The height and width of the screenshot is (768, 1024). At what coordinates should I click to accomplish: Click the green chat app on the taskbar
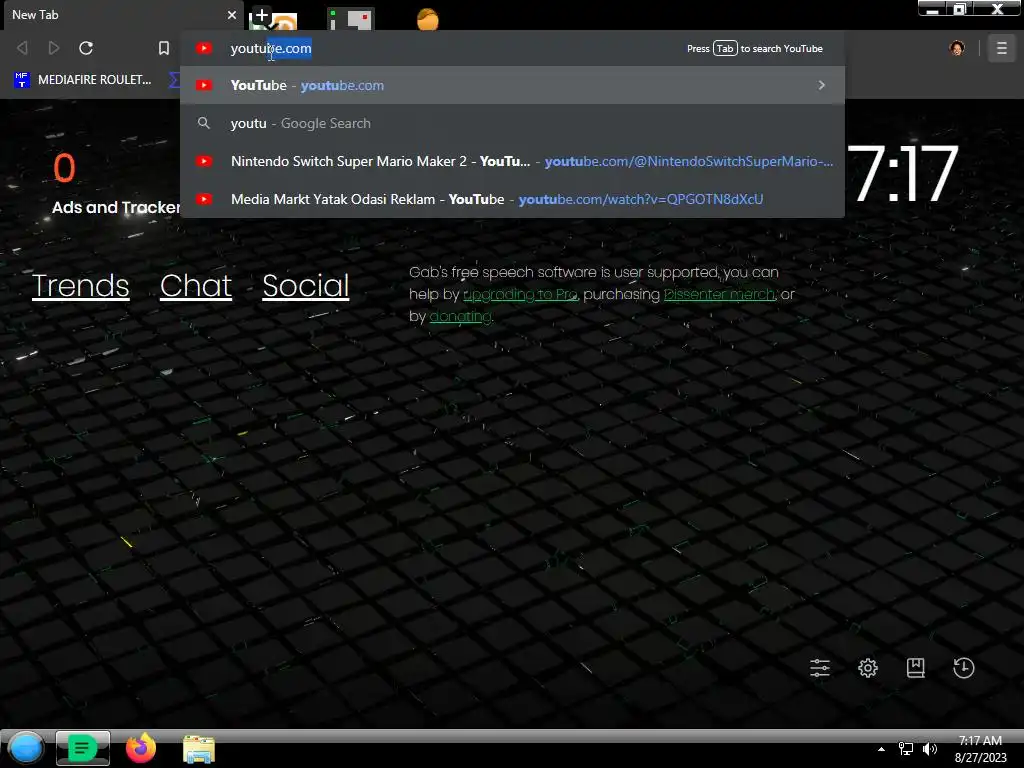[x=82, y=748]
